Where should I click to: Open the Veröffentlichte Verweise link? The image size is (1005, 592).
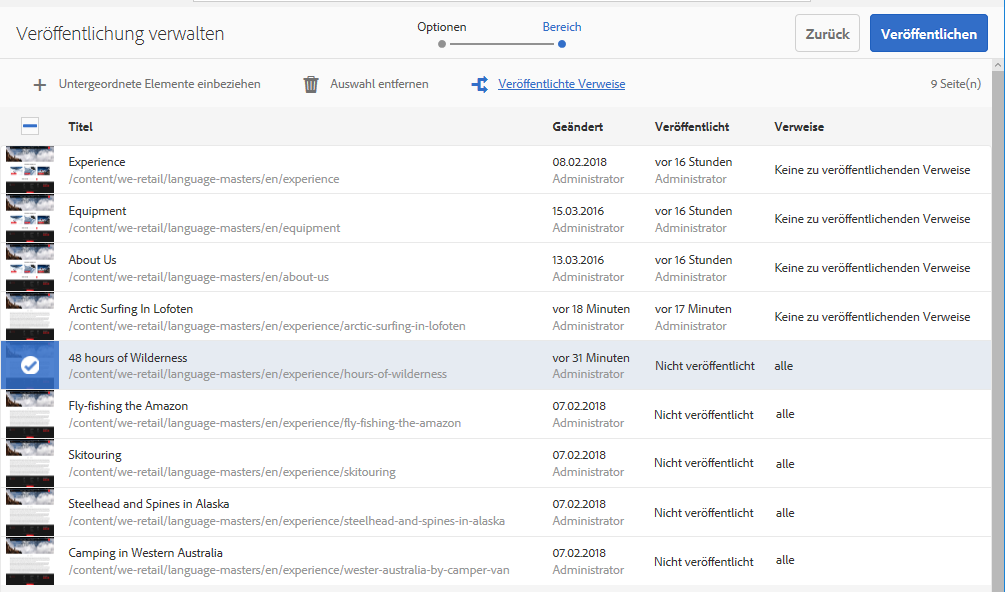[561, 84]
